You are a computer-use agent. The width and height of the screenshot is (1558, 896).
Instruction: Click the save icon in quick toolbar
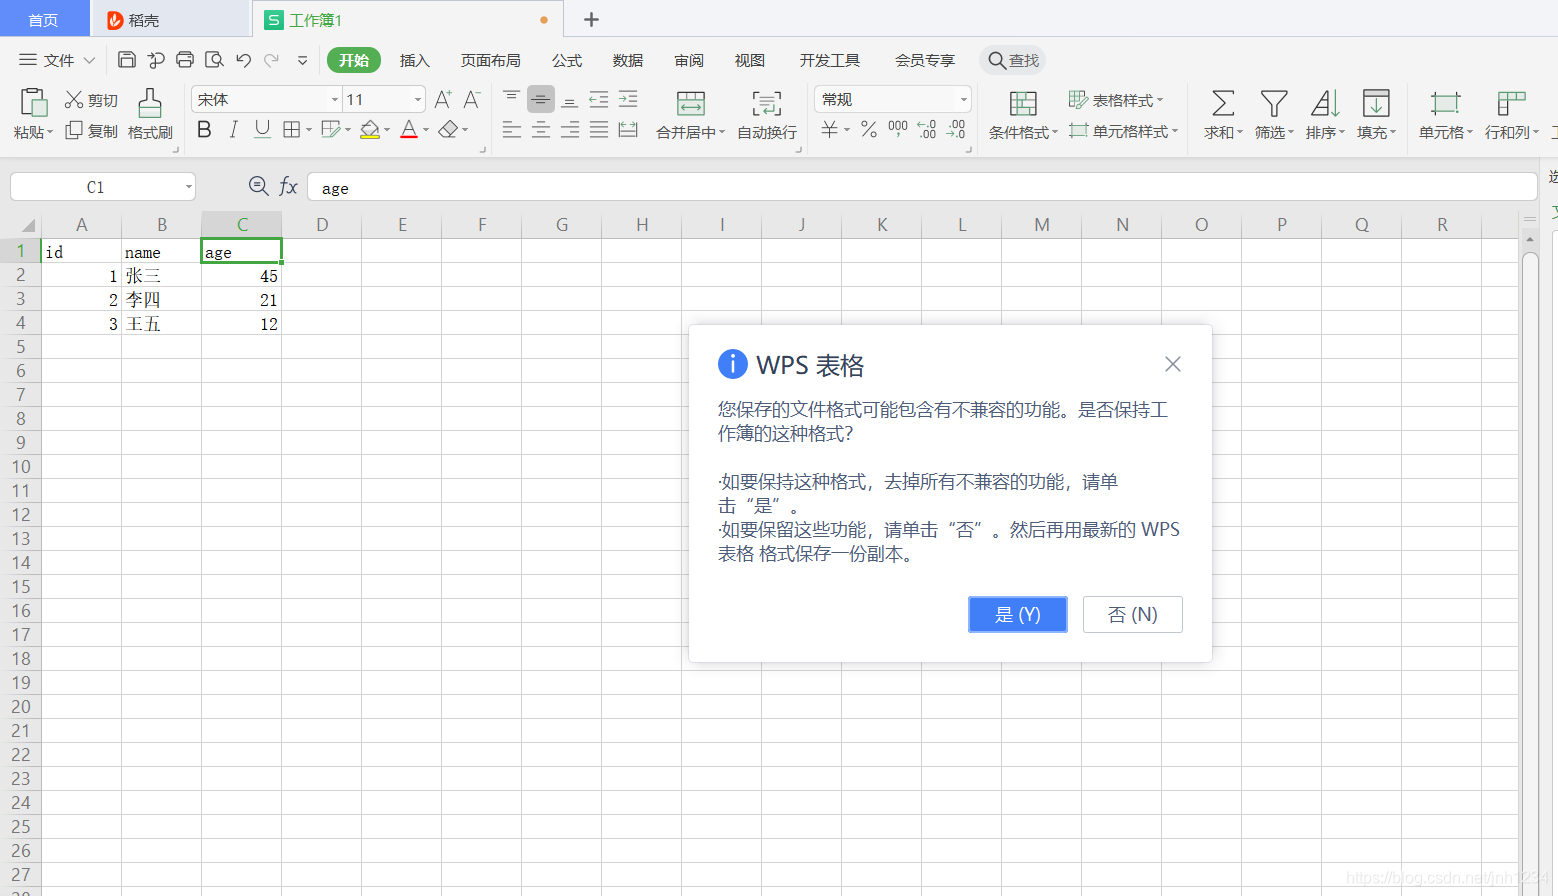click(x=127, y=60)
